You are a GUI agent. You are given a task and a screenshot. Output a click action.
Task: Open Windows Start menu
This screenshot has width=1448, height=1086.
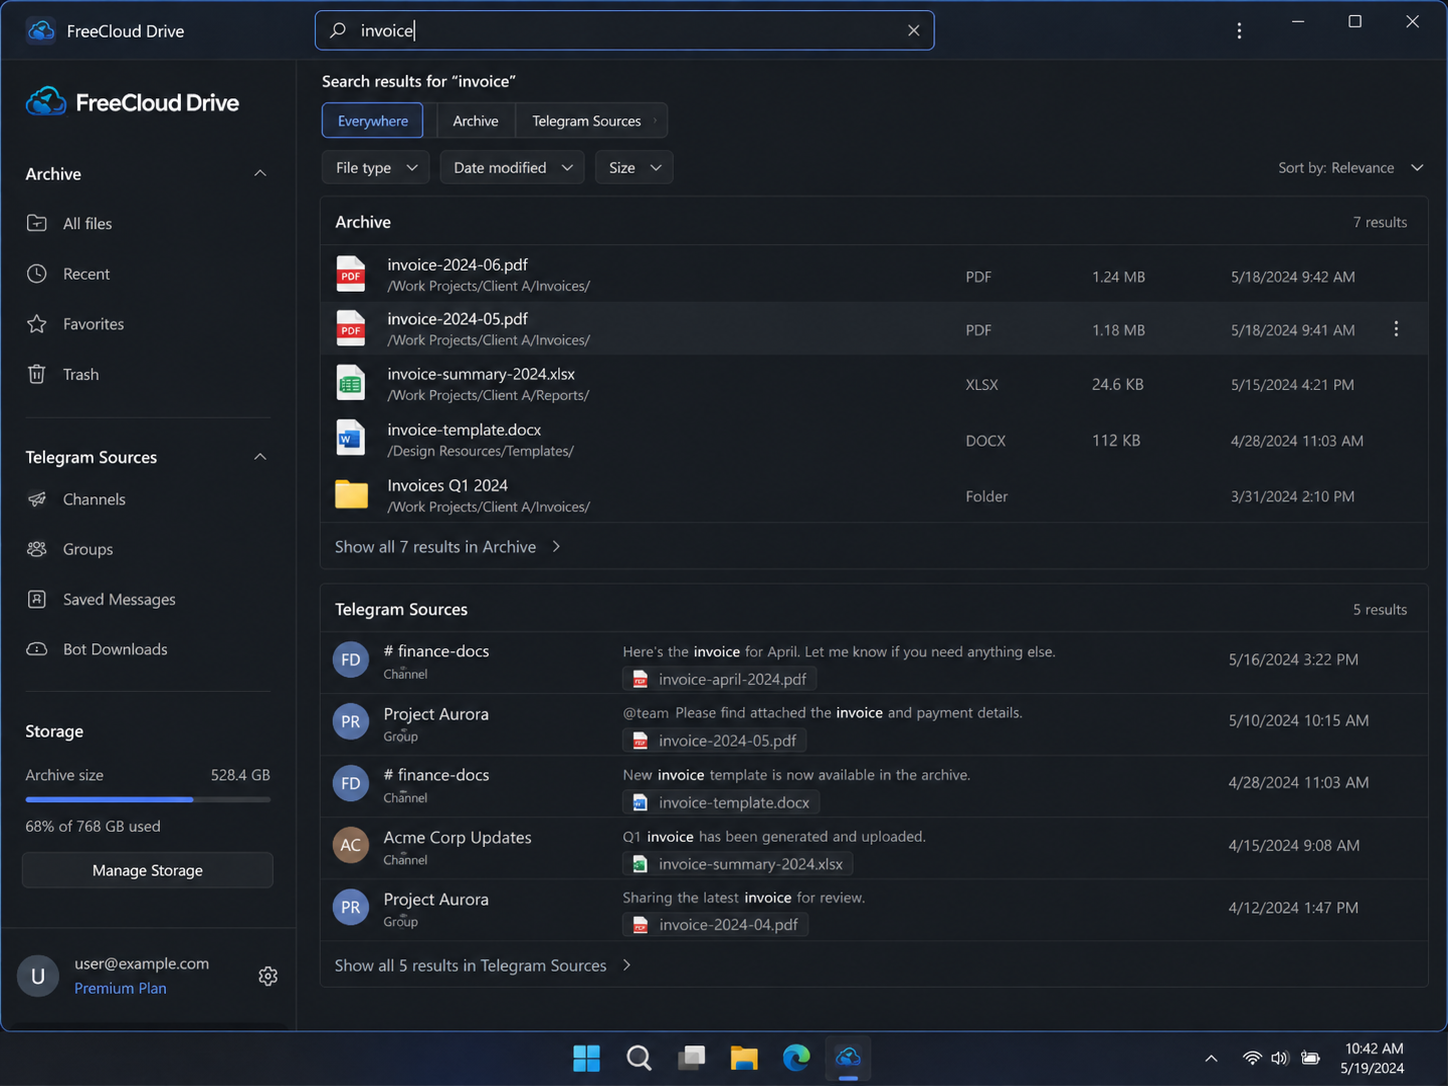coord(586,1058)
